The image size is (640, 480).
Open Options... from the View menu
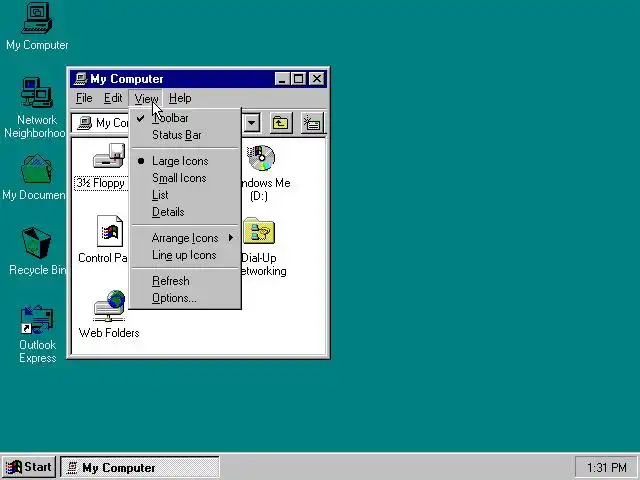[185, 298]
